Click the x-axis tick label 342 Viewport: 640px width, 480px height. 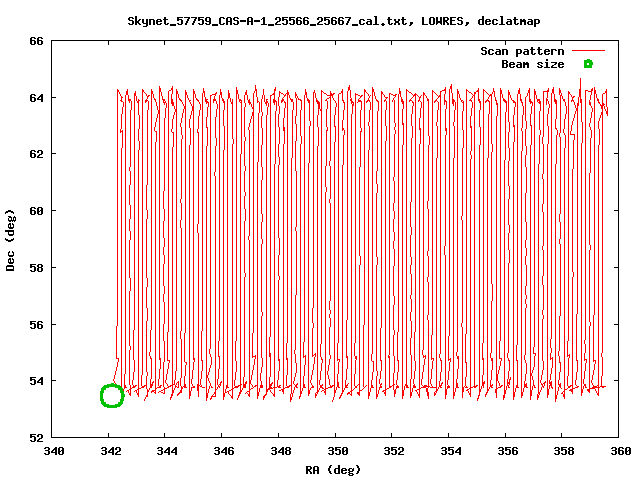[111, 451]
